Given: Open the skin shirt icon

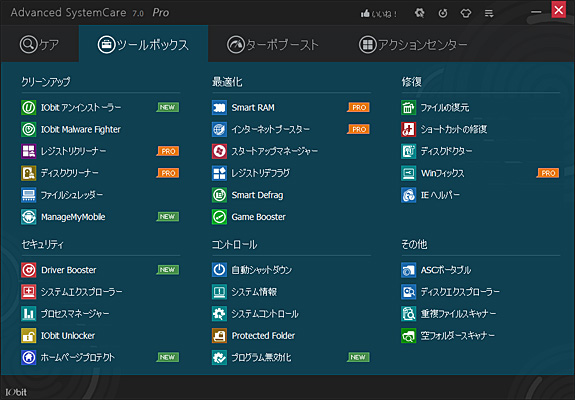Looking at the screenshot, I should click(x=466, y=14).
